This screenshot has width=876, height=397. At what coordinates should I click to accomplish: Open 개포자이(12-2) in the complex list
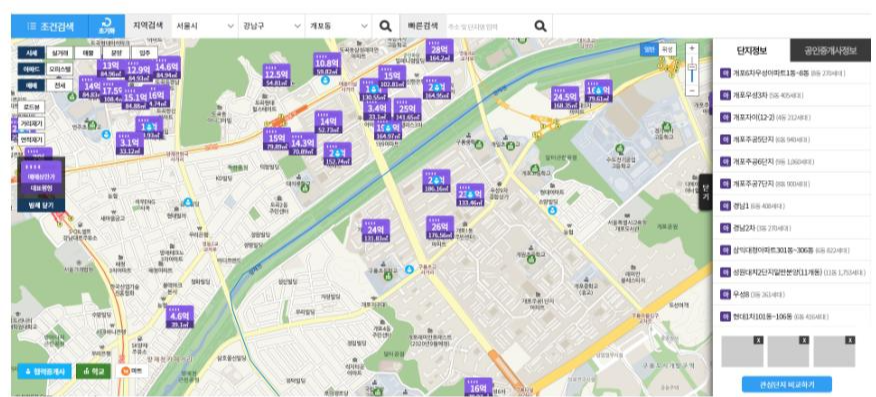pos(792,117)
